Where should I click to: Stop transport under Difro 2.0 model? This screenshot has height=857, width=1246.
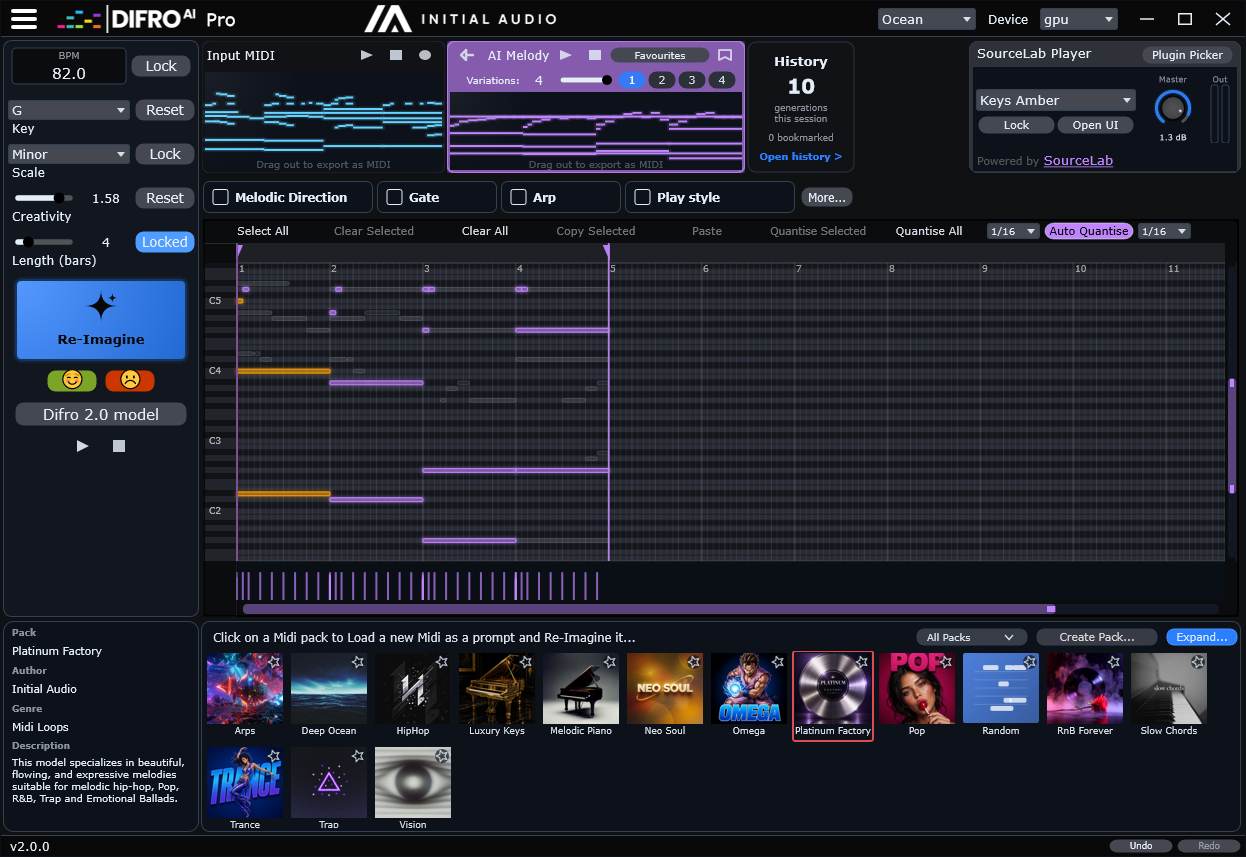(x=119, y=446)
